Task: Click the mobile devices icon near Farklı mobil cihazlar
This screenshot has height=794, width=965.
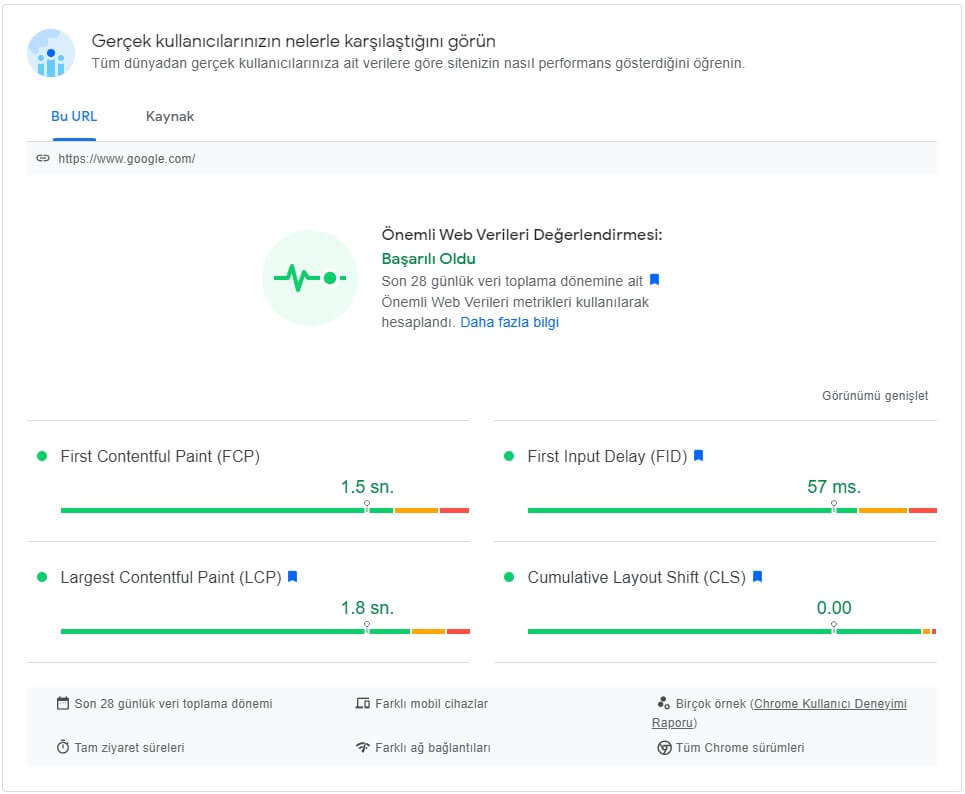Action: point(362,703)
